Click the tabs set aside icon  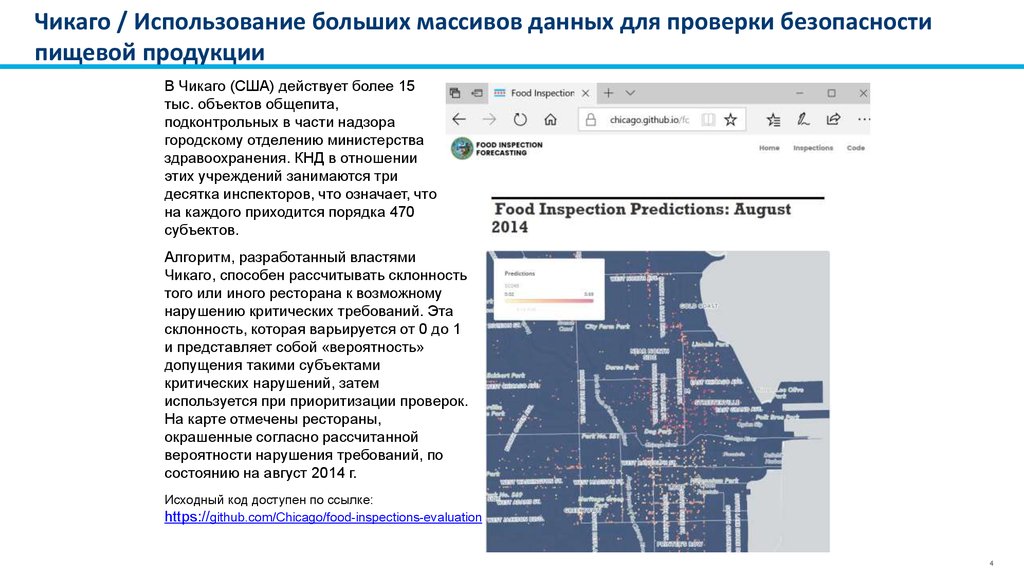[x=455, y=93]
